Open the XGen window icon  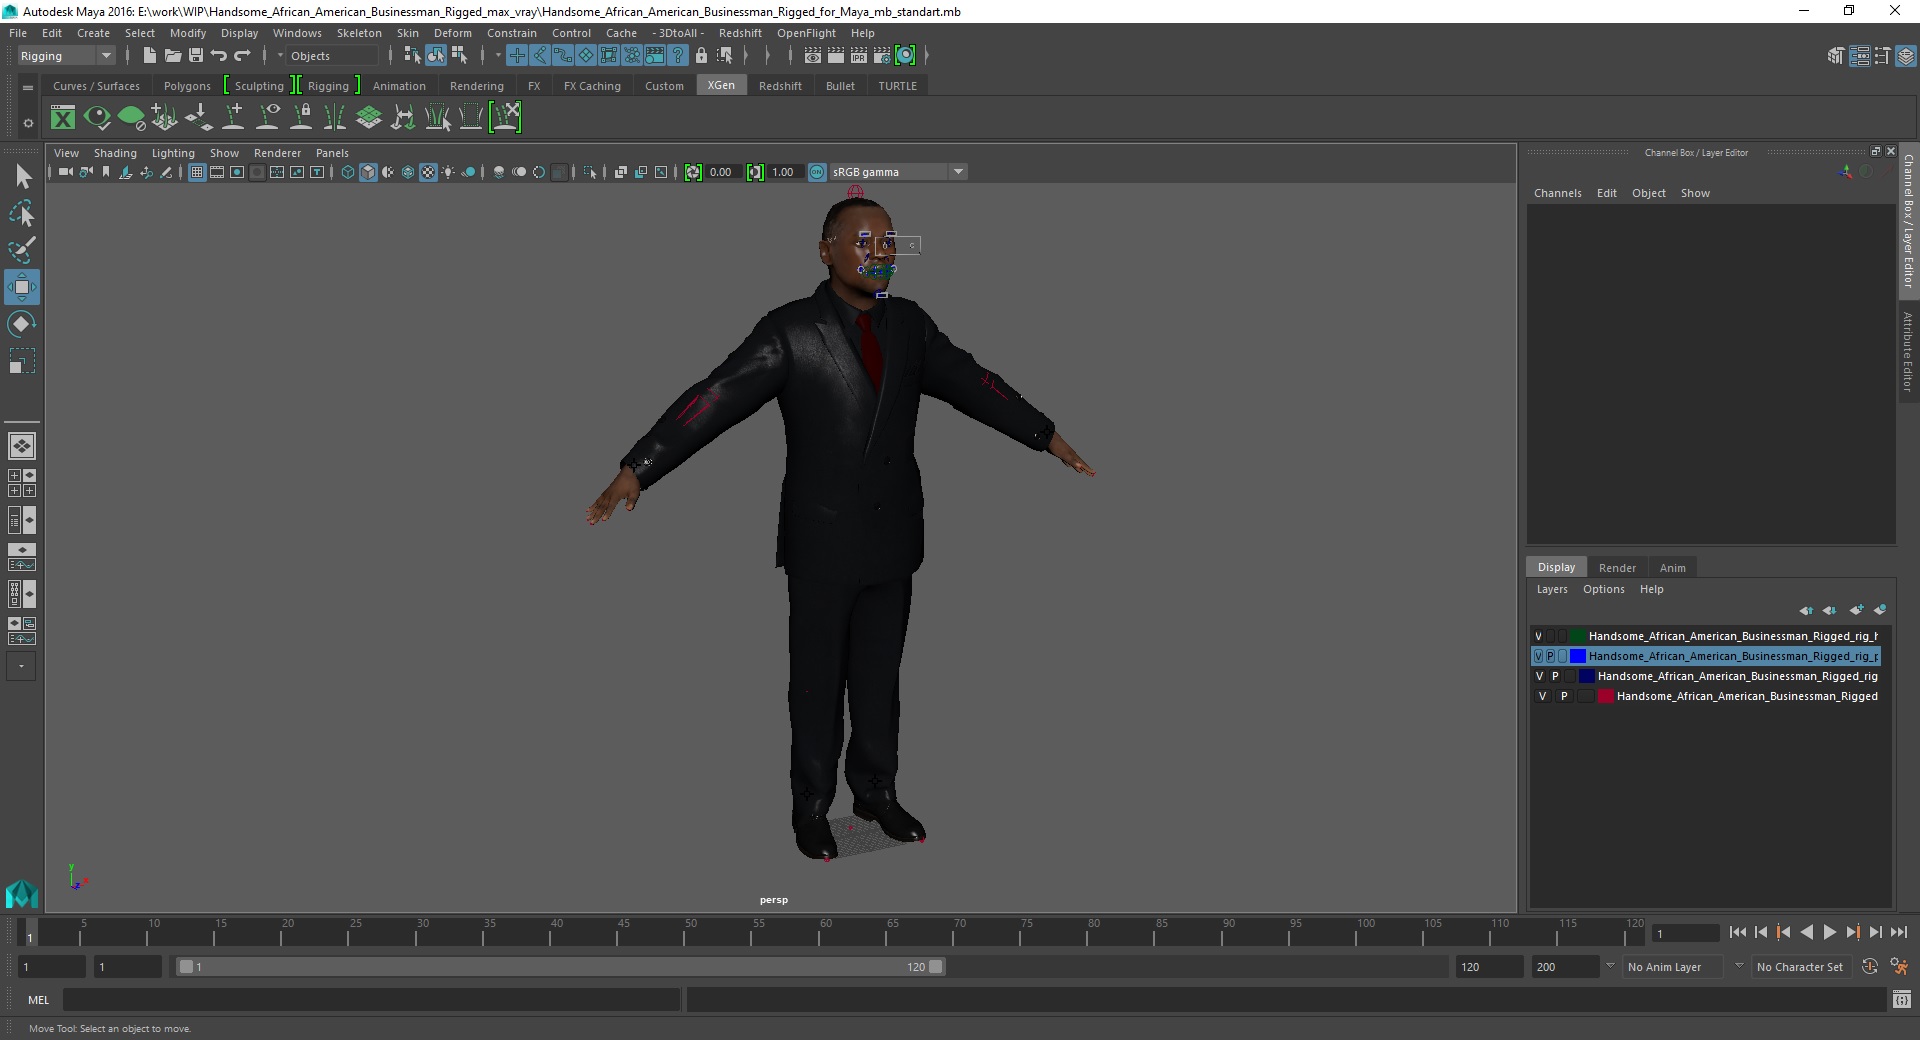[63, 118]
